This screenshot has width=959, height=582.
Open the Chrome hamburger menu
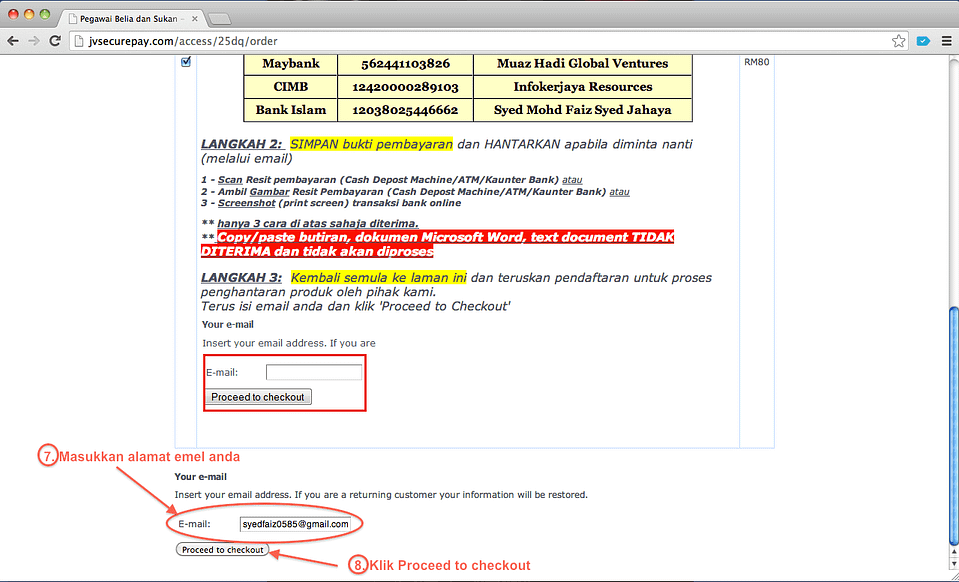(x=946, y=41)
